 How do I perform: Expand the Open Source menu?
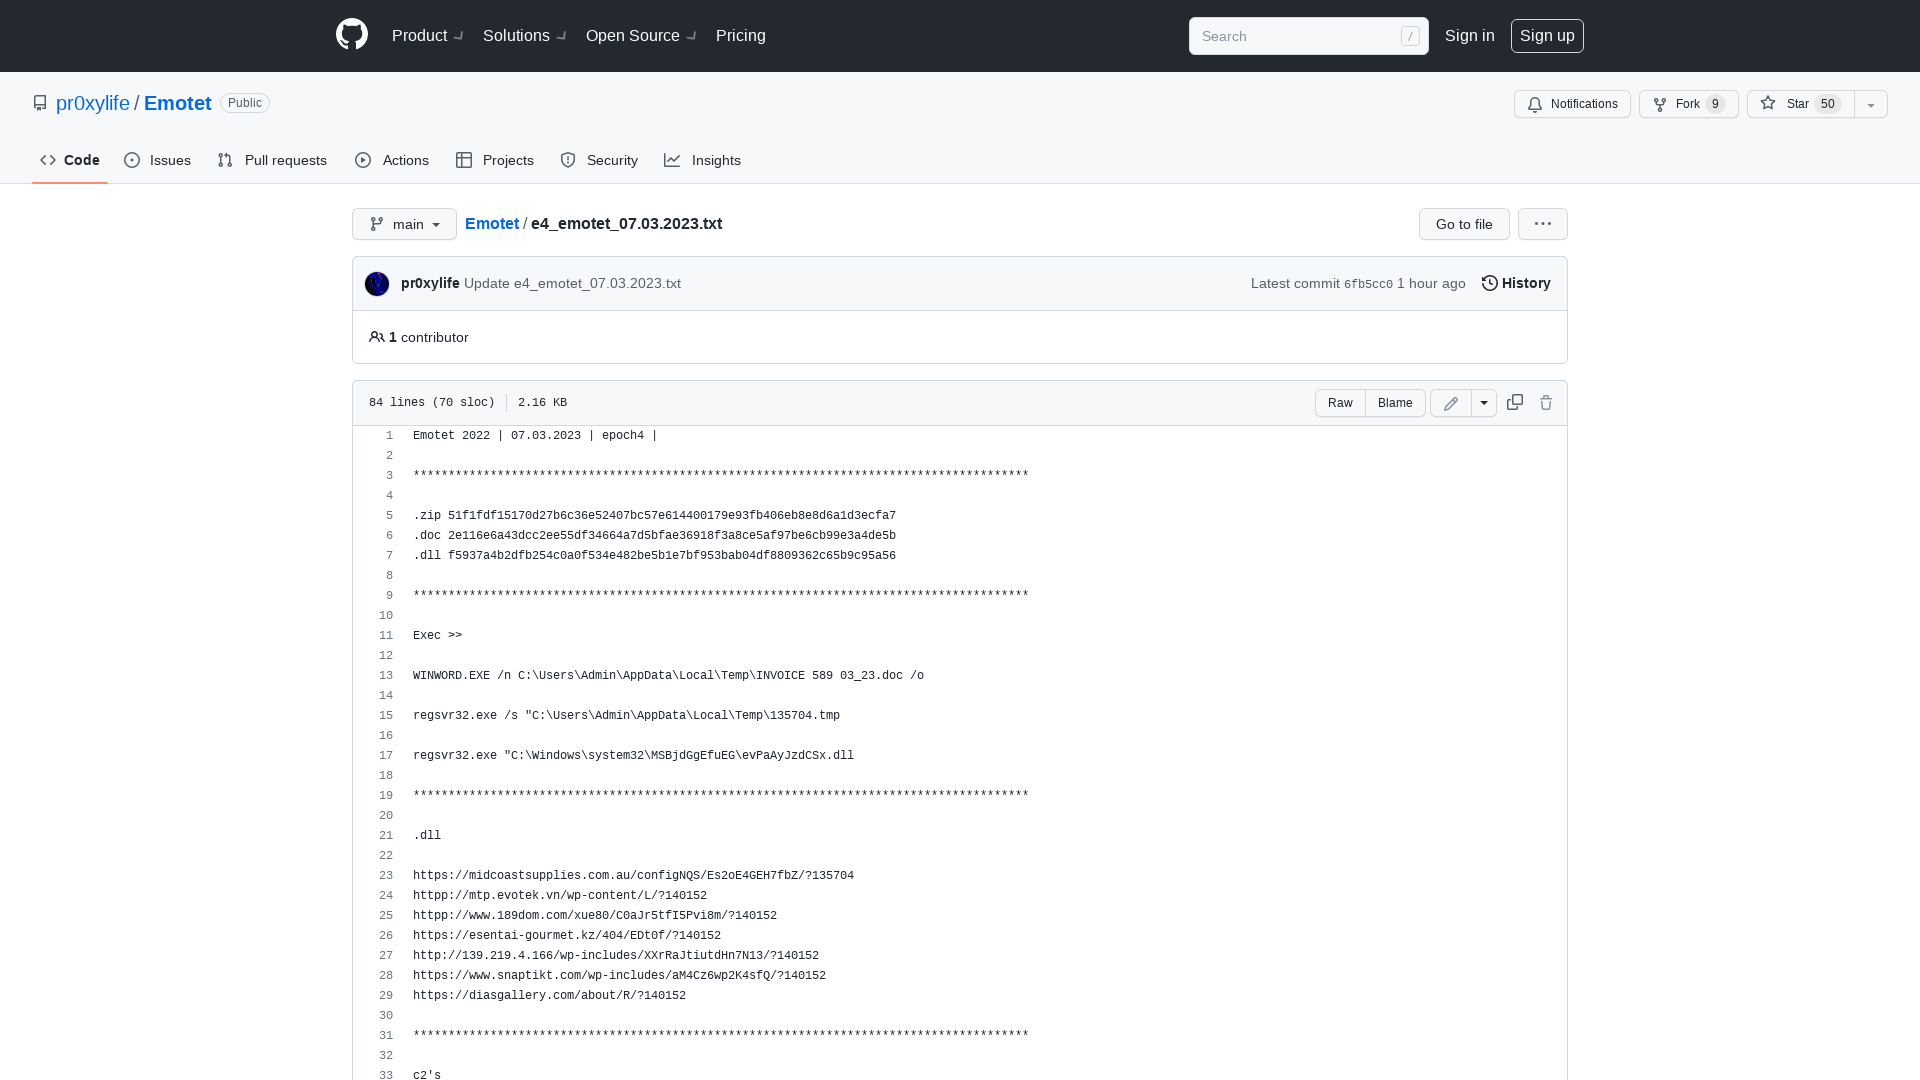click(641, 36)
